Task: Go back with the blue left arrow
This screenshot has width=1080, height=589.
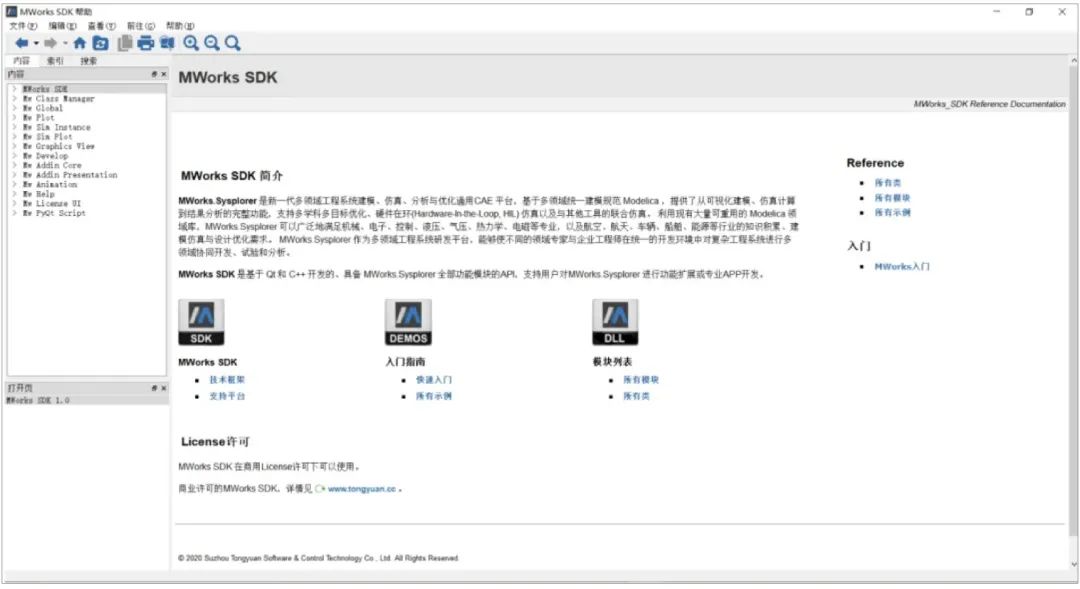Action: pyautogui.click(x=21, y=43)
